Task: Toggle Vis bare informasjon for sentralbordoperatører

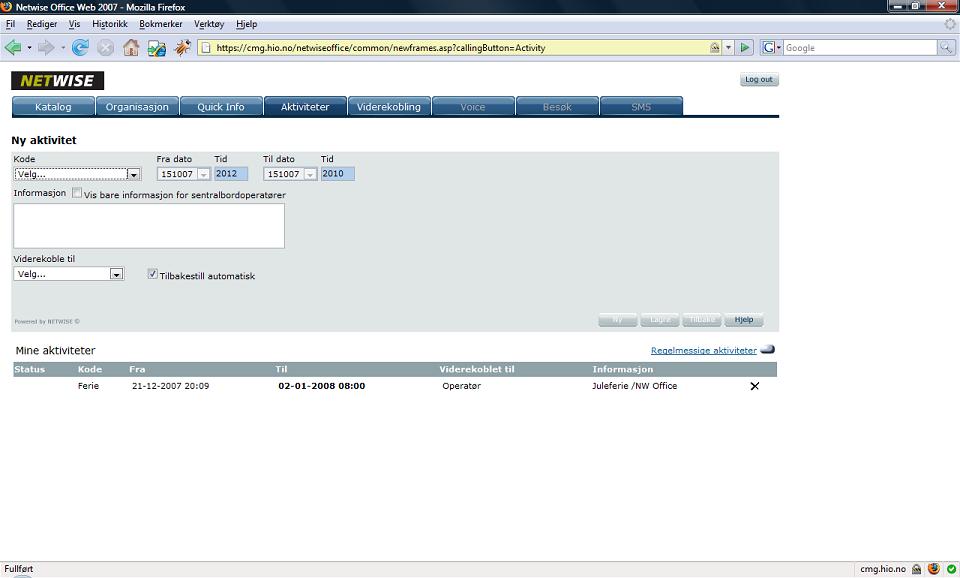Action: 77,193
